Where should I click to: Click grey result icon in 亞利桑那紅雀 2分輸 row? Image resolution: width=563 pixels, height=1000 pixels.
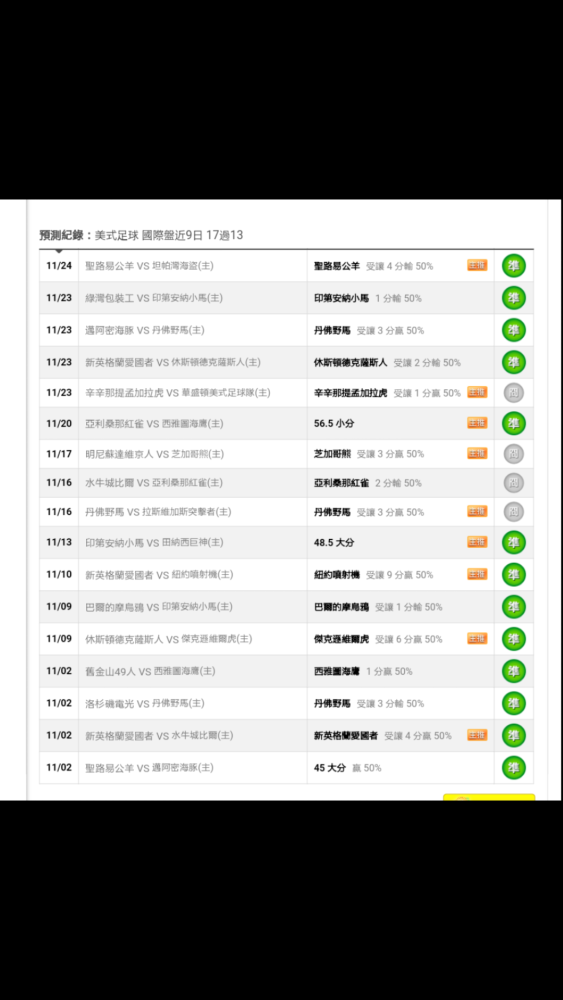(513, 483)
